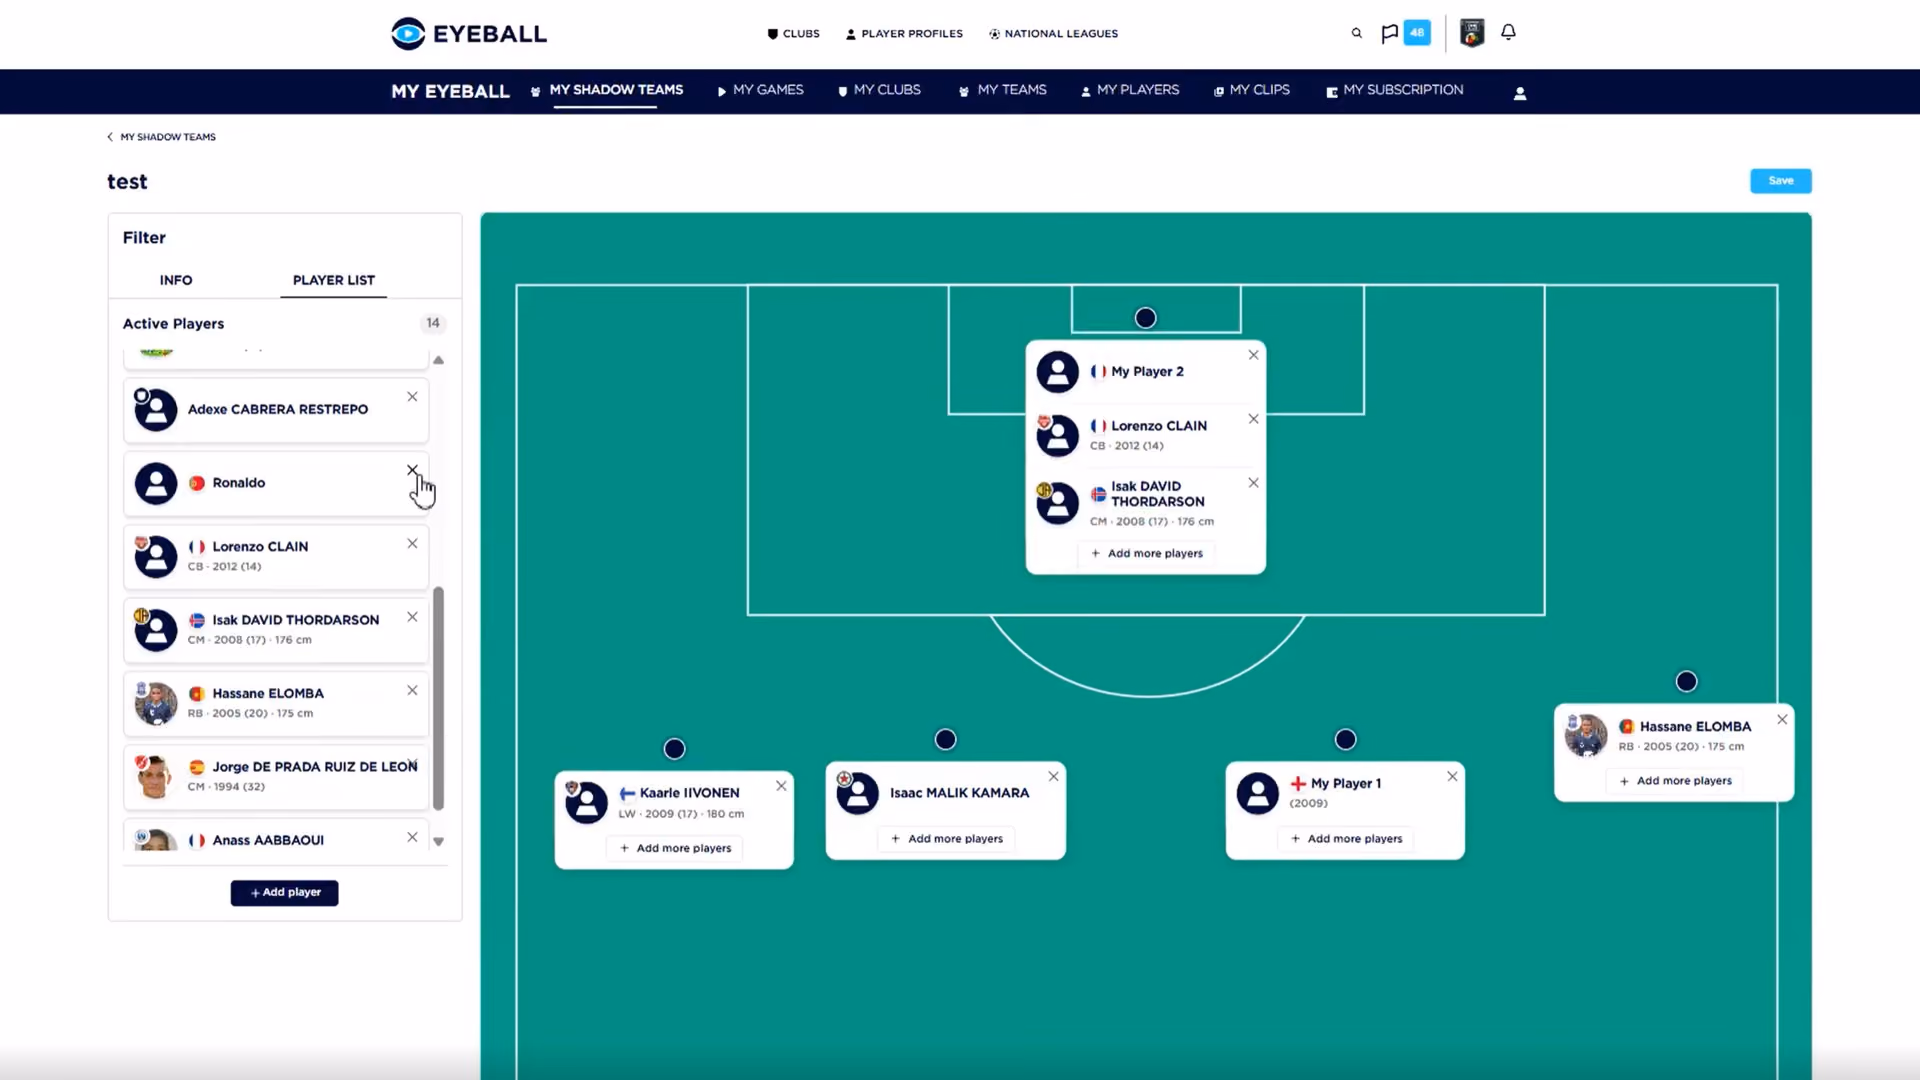
Task: Click the 48 notifications badge
Action: coord(1417,33)
